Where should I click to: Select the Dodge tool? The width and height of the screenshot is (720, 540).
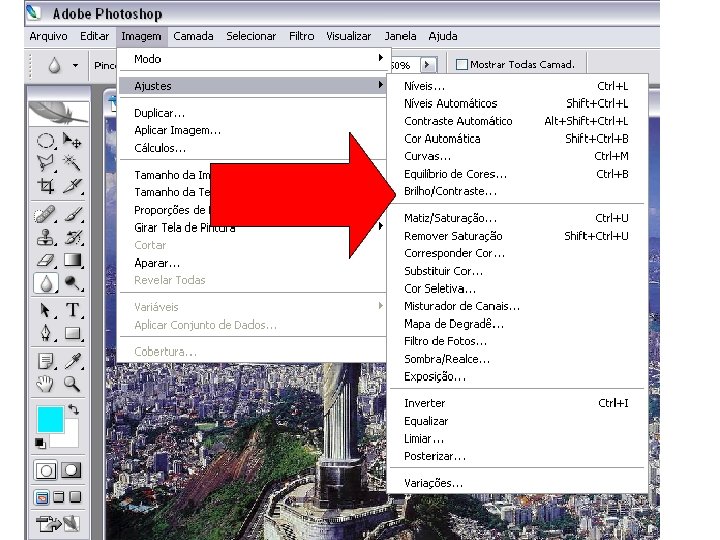72,283
